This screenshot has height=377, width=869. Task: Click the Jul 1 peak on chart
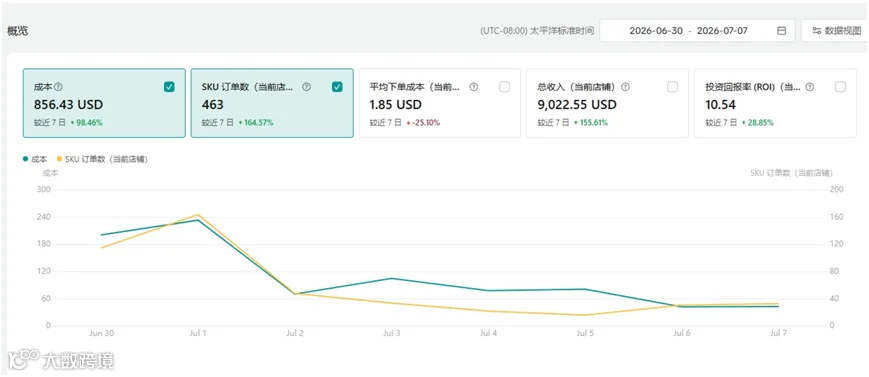tap(198, 215)
